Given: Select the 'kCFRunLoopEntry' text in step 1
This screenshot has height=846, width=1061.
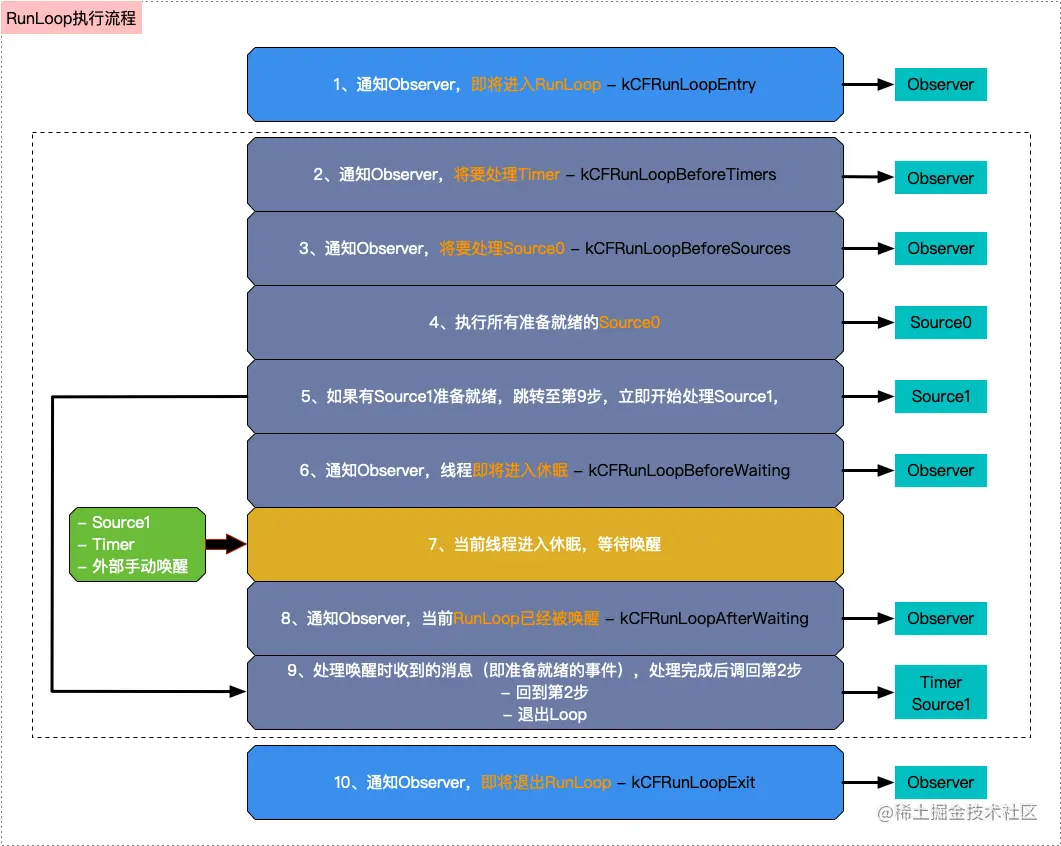Looking at the screenshot, I should (x=688, y=85).
